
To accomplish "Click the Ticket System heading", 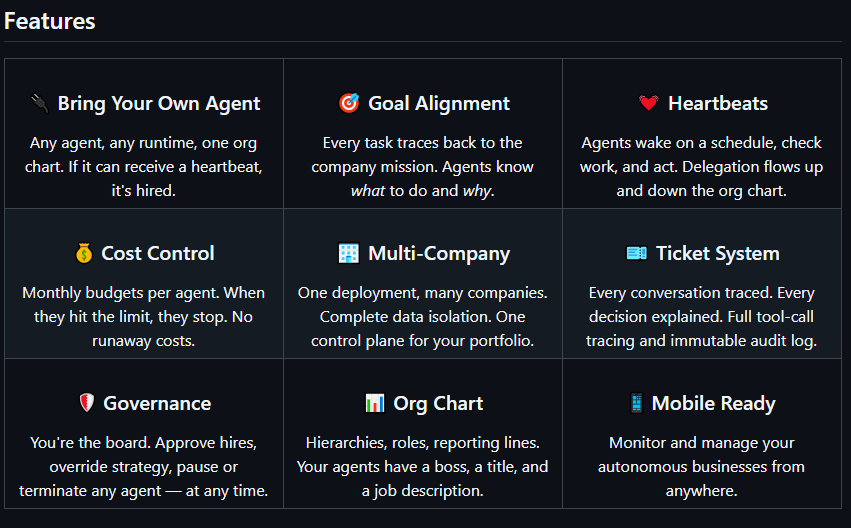I will [717, 254].
